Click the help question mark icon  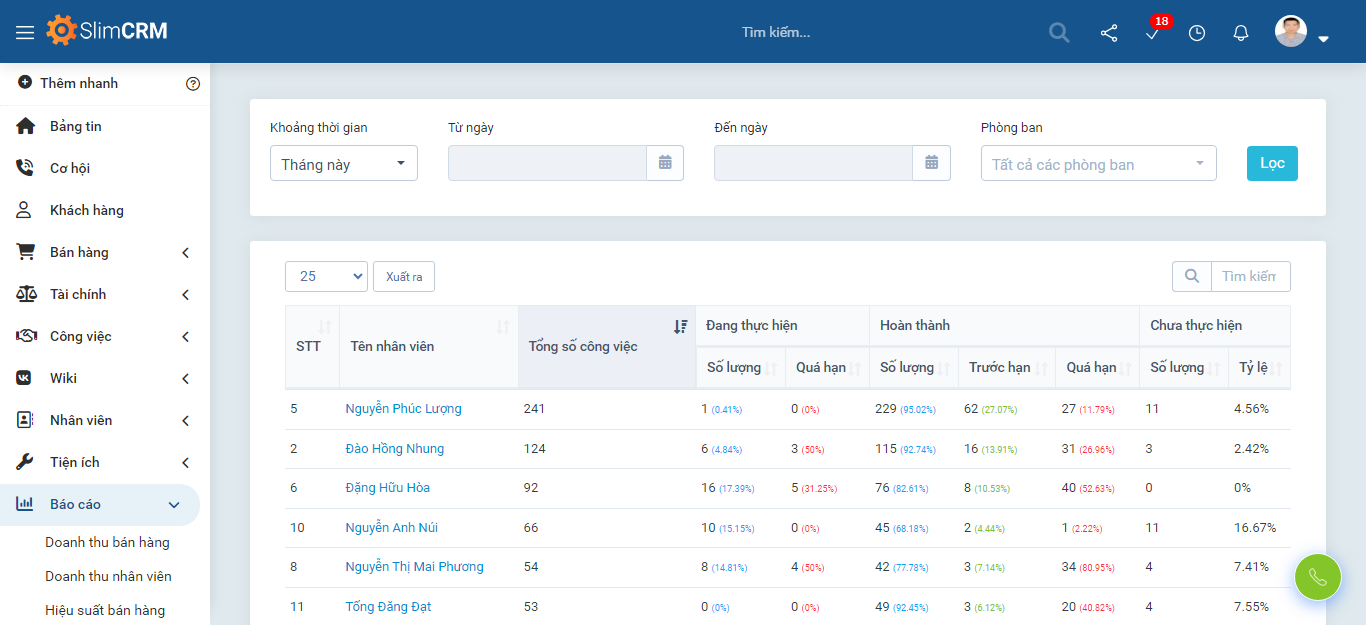(x=193, y=84)
